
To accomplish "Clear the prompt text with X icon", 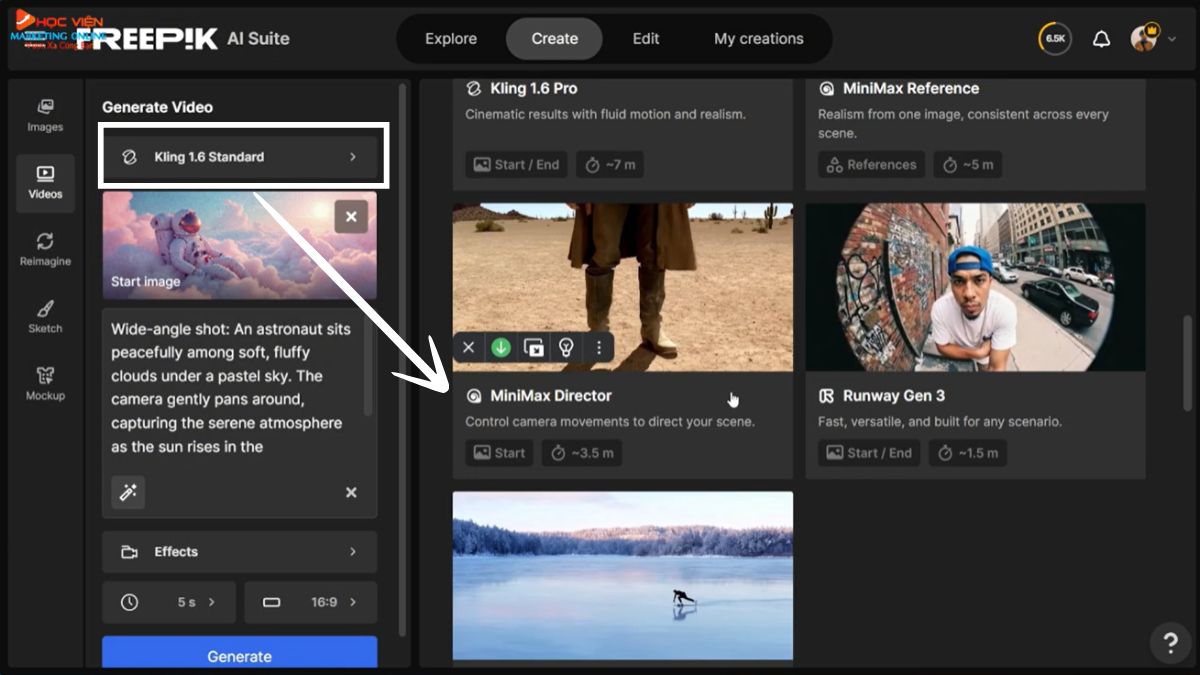I will (351, 492).
